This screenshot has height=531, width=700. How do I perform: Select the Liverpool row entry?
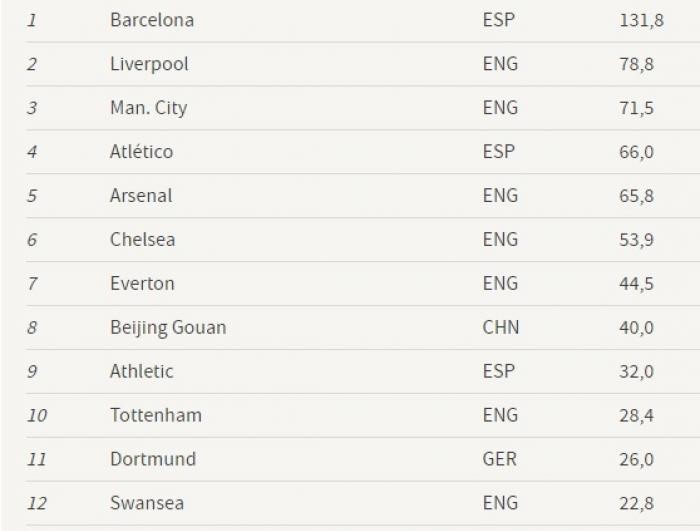(149, 64)
